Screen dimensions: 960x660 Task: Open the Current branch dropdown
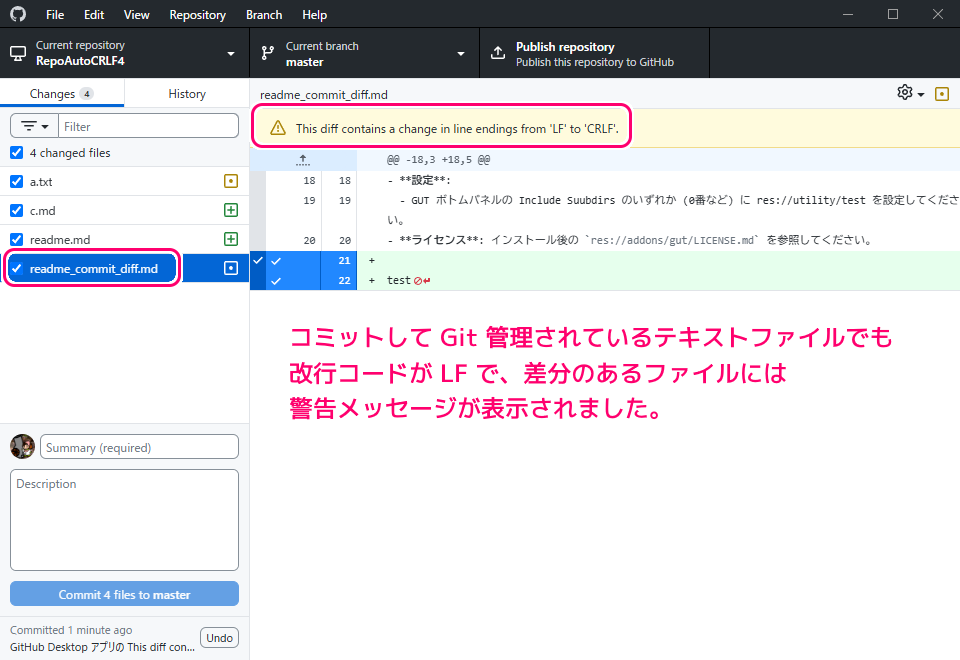coord(364,53)
